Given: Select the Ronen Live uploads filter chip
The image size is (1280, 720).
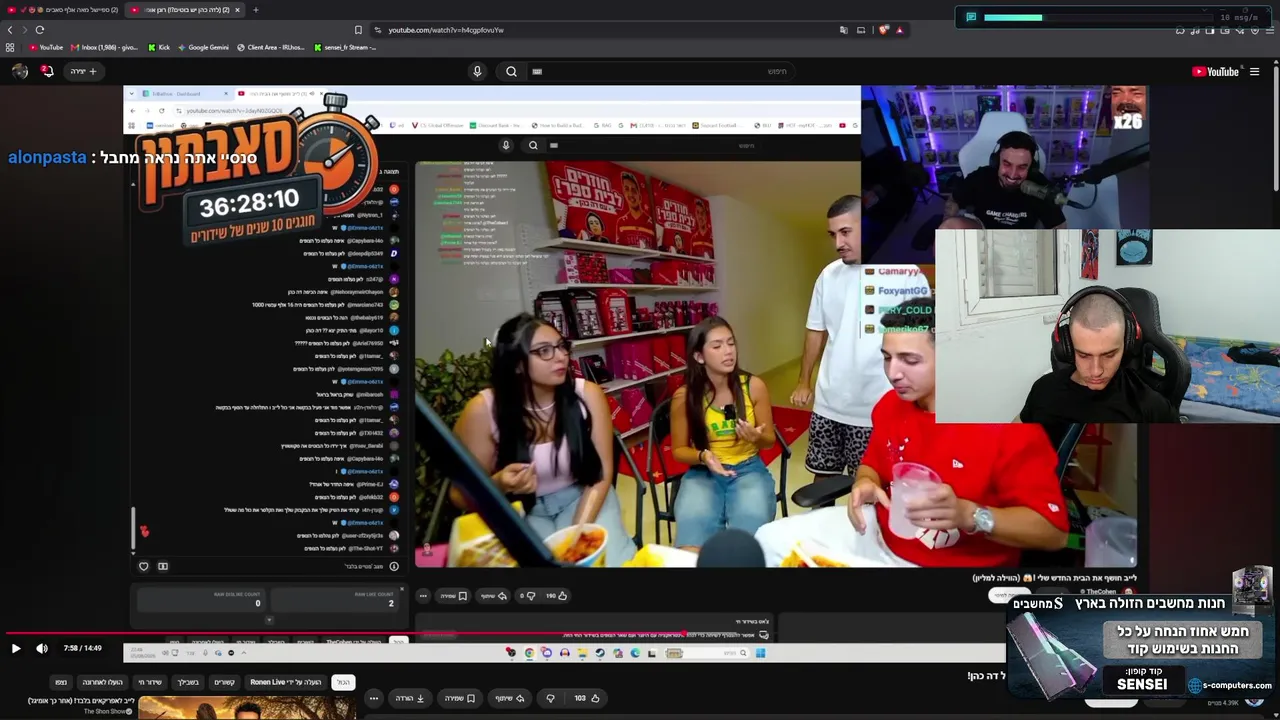Looking at the screenshot, I should [286, 682].
